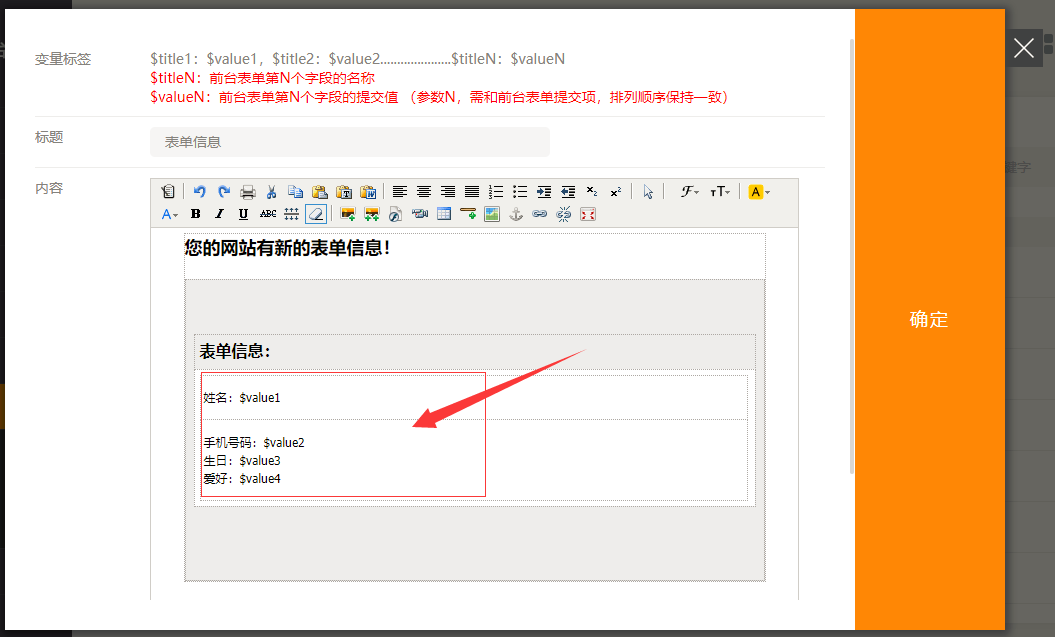This screenshot has height=637, width=1055.
Task: Click the cut scissors icon
Action: pos(271,192)
